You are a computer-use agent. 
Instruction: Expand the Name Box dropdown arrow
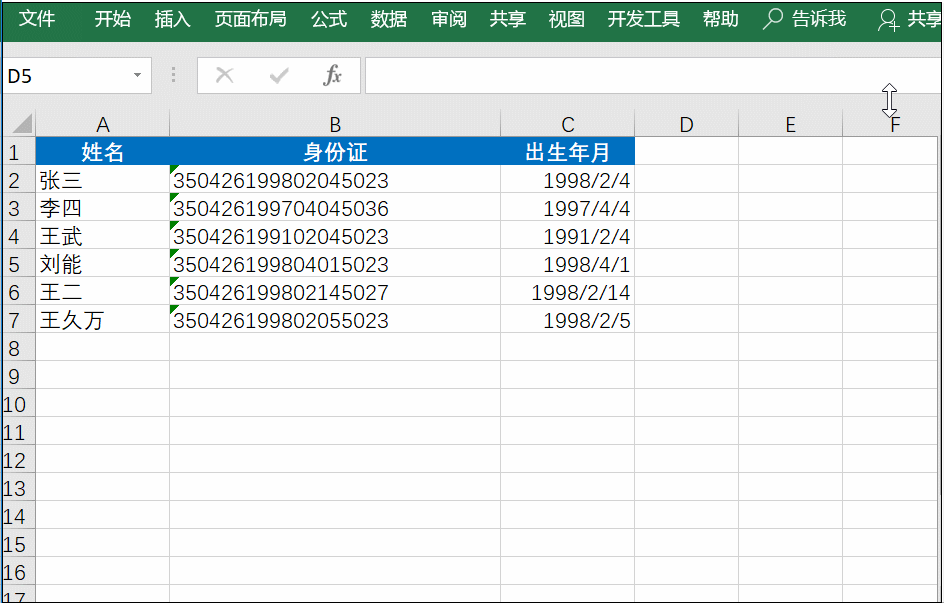tap(137, 76)
